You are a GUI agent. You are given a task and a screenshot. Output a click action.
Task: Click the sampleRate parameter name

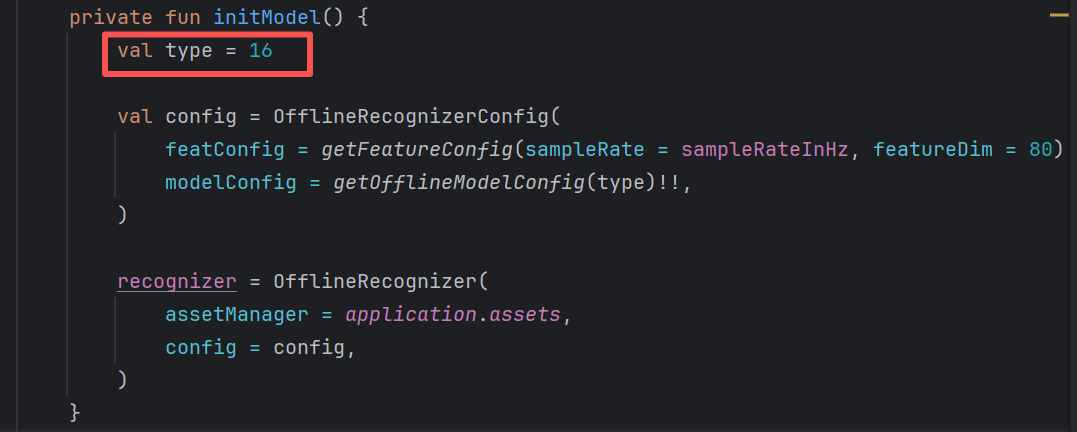pos(585,149)
